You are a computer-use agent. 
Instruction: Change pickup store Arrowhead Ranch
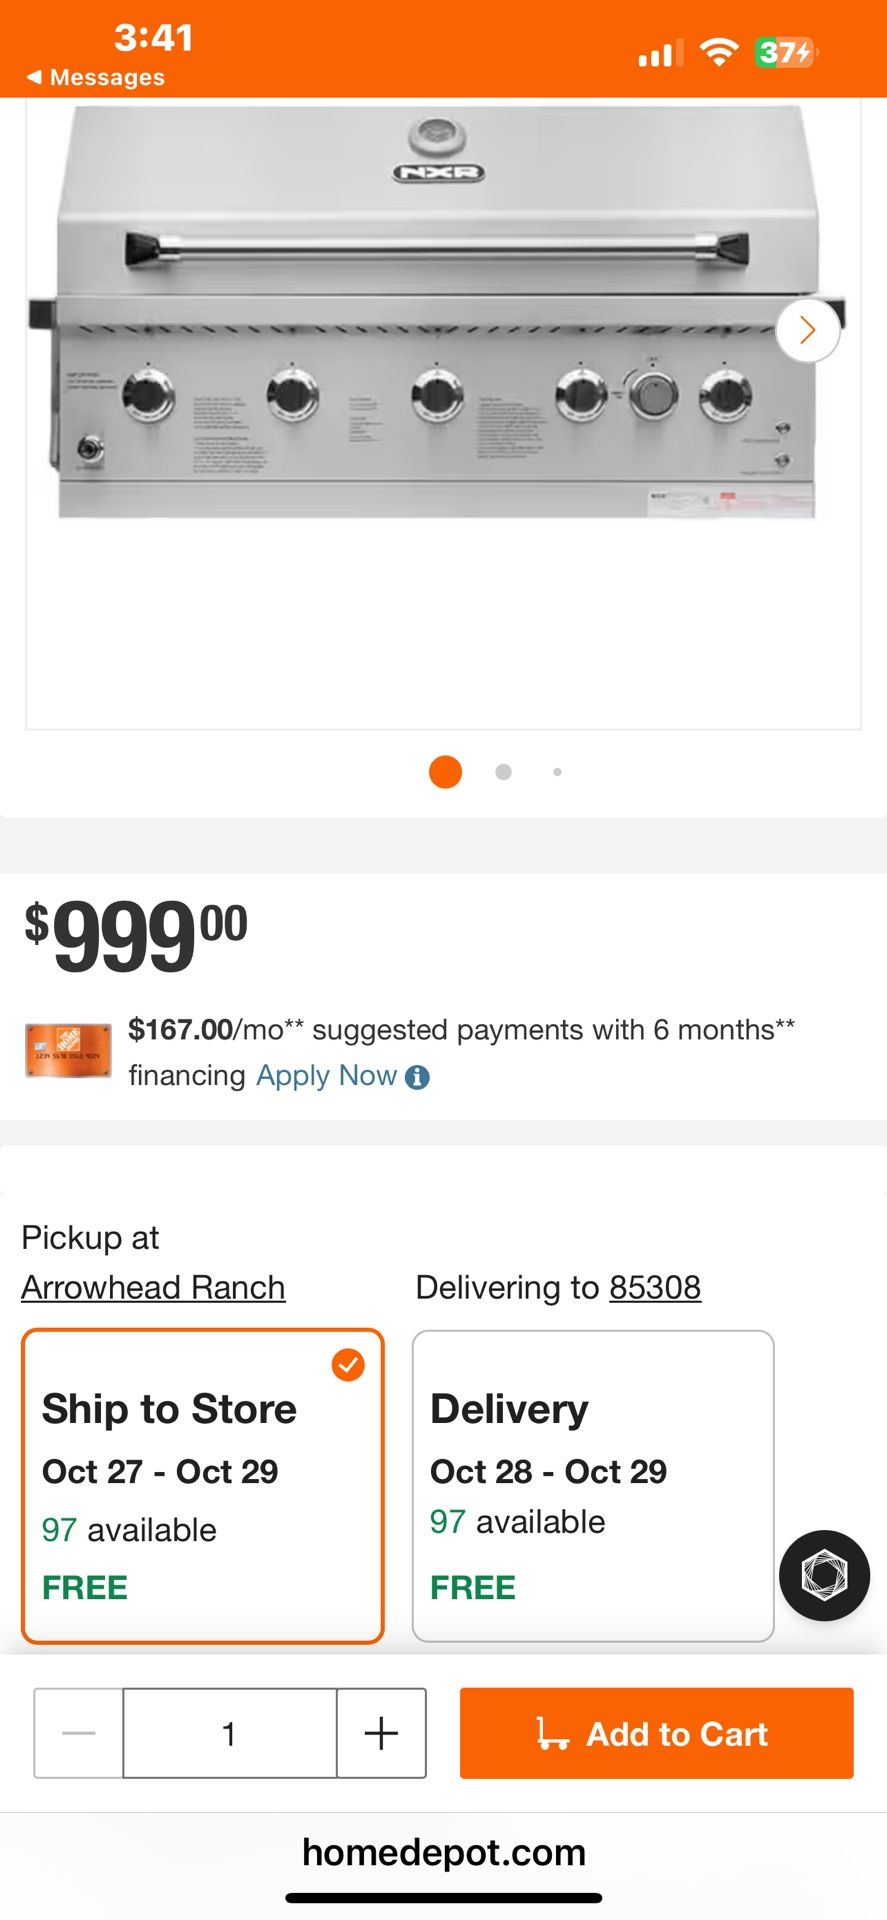click(153, 1287)
